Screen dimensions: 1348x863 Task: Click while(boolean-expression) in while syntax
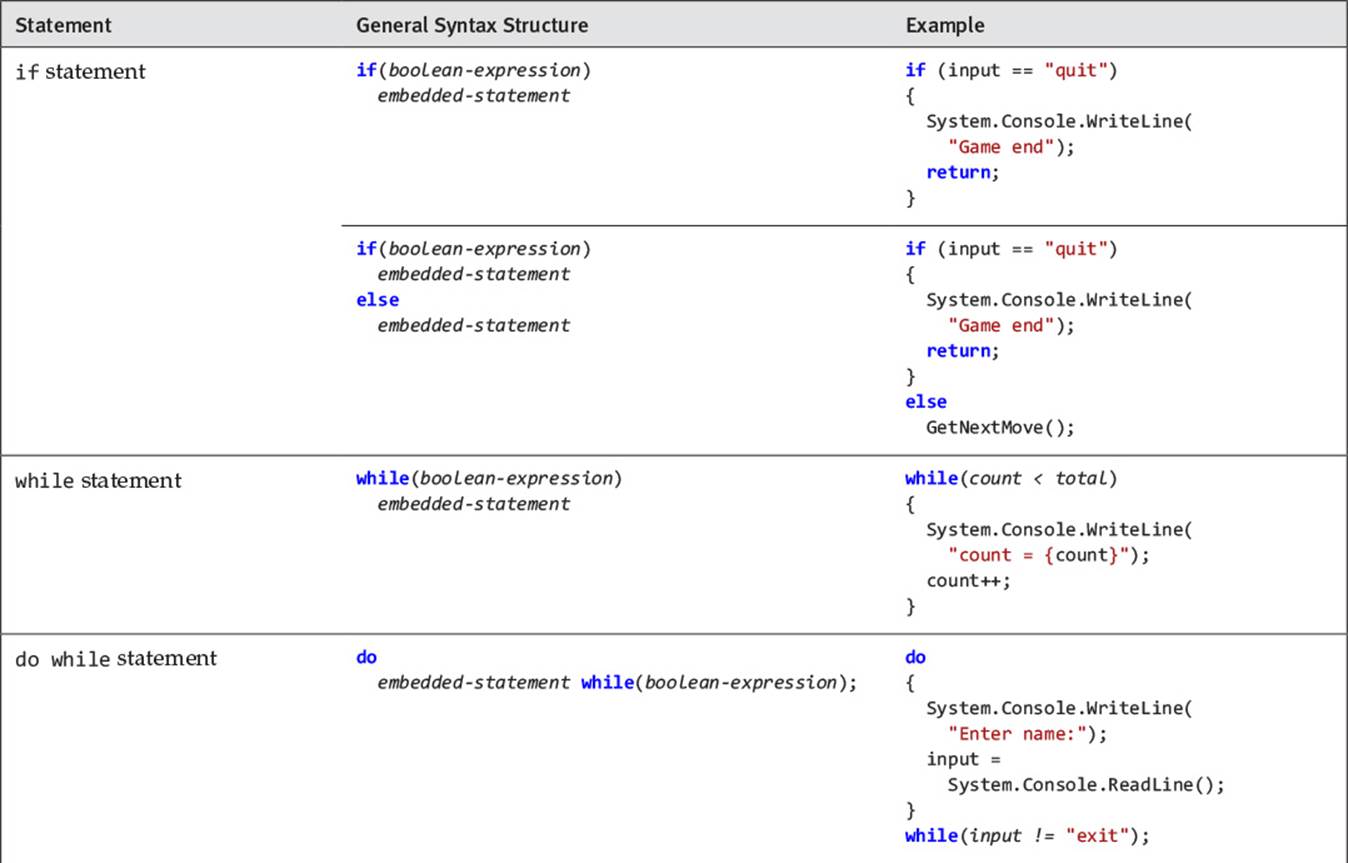489,479
